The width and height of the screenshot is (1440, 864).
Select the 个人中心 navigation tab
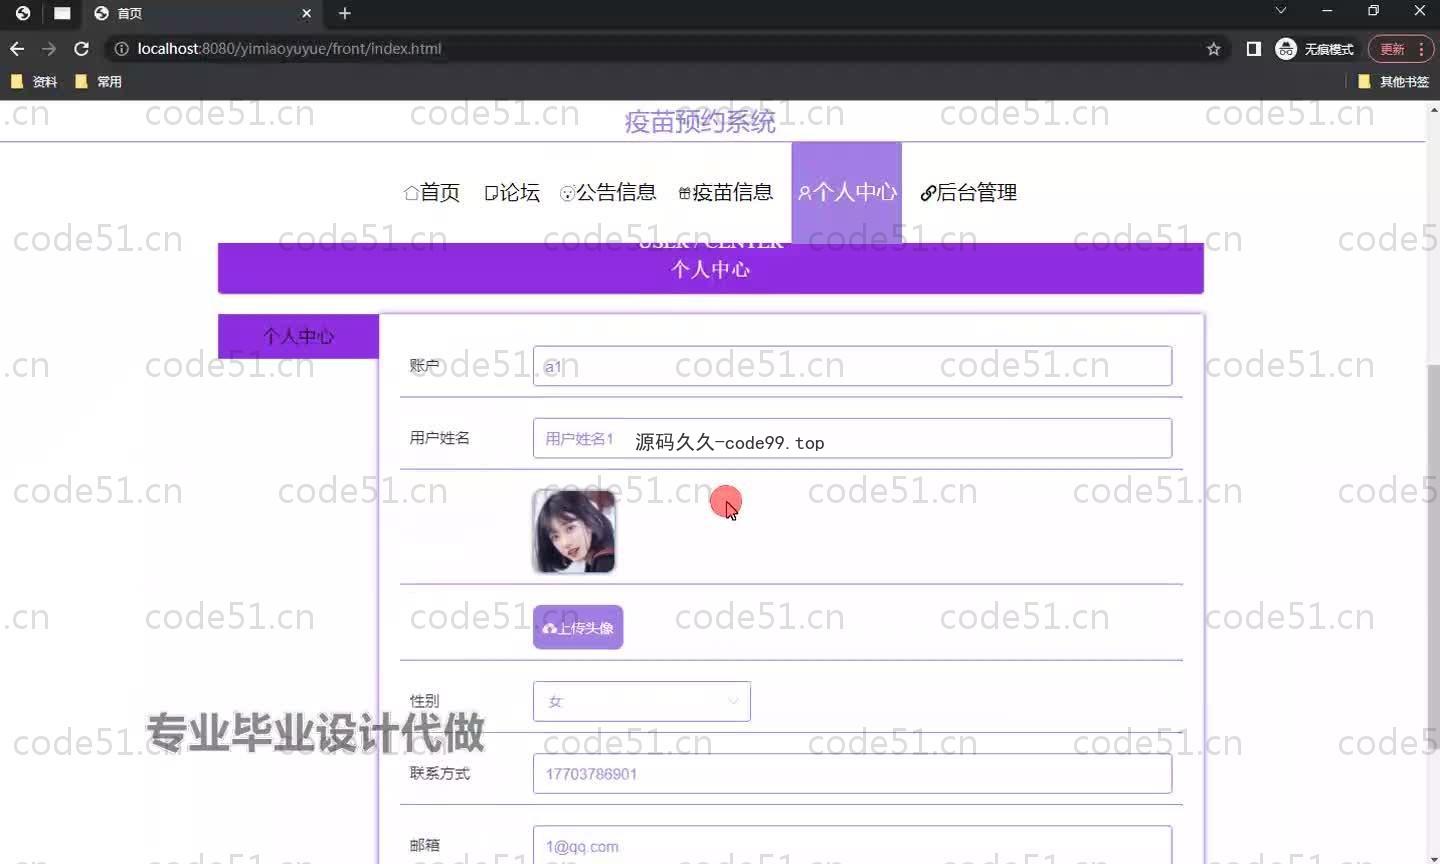coord(847,192)
